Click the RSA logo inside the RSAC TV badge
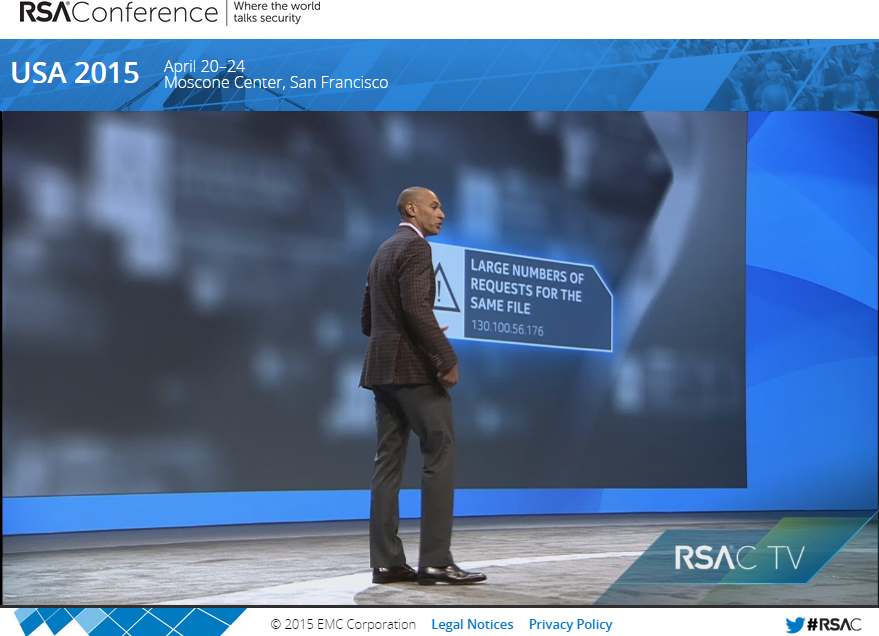The height and width of the screenshot is (636, 879). pos(704,558)
